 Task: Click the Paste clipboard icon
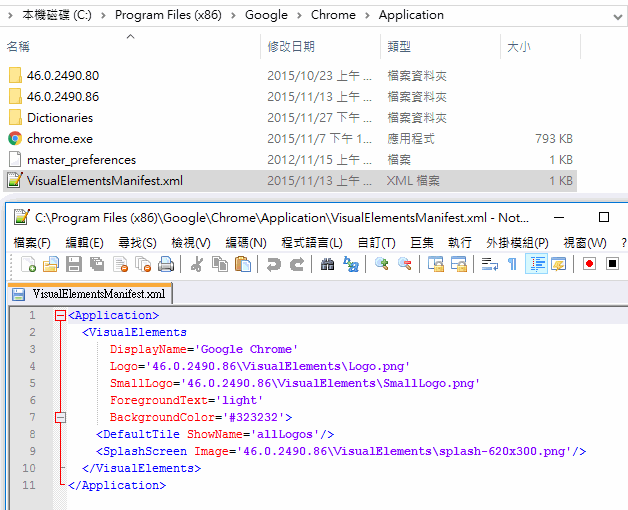click(243, 264)
